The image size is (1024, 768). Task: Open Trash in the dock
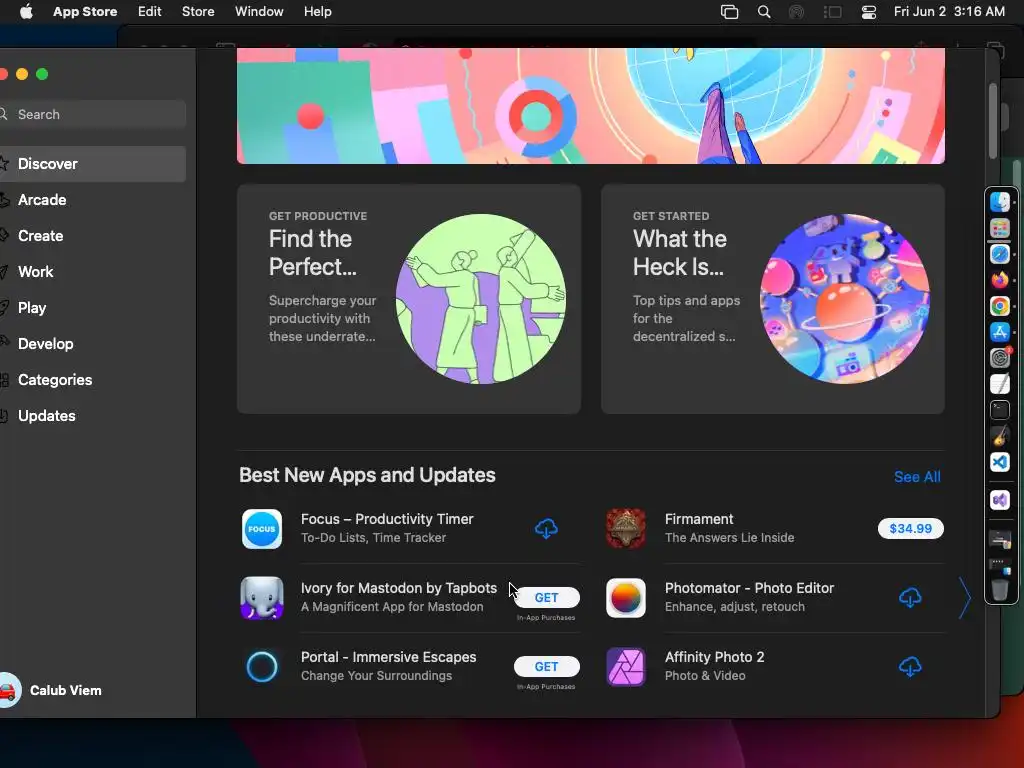click(999, 590)
